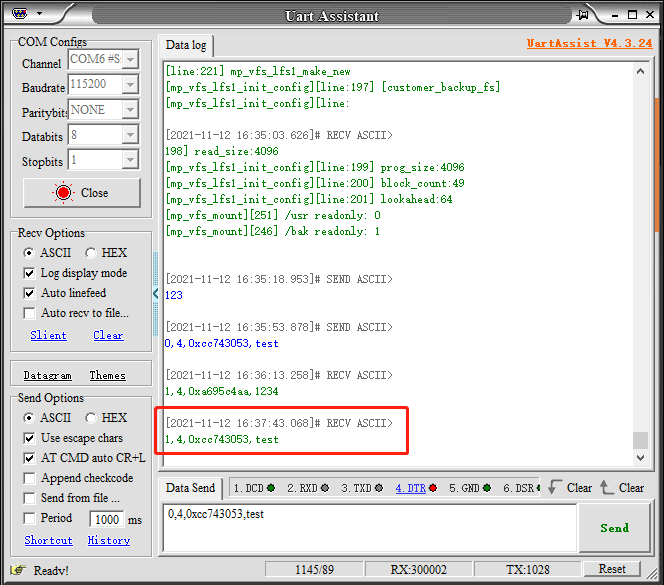Screen dimensions: 664x585
Task: Click the Period 1000 ms field
Action: click(x=107, y=519)
